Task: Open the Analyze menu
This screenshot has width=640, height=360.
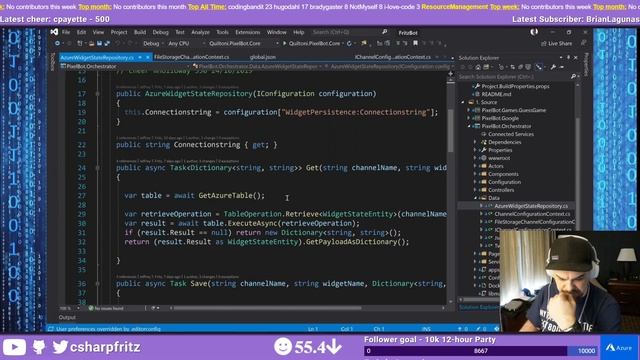Action: 200,32
